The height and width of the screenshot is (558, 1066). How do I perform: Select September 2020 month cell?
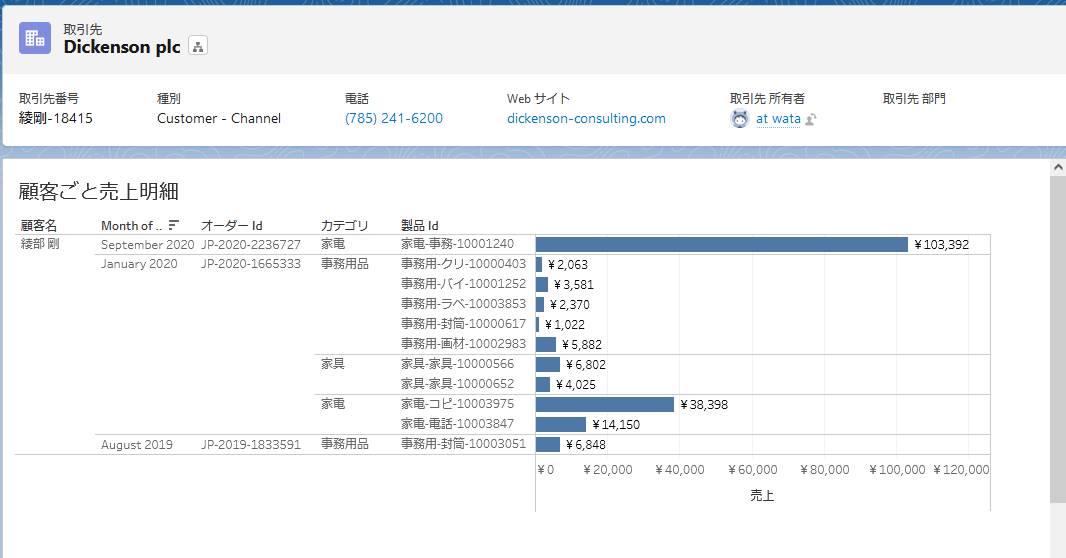148,245
